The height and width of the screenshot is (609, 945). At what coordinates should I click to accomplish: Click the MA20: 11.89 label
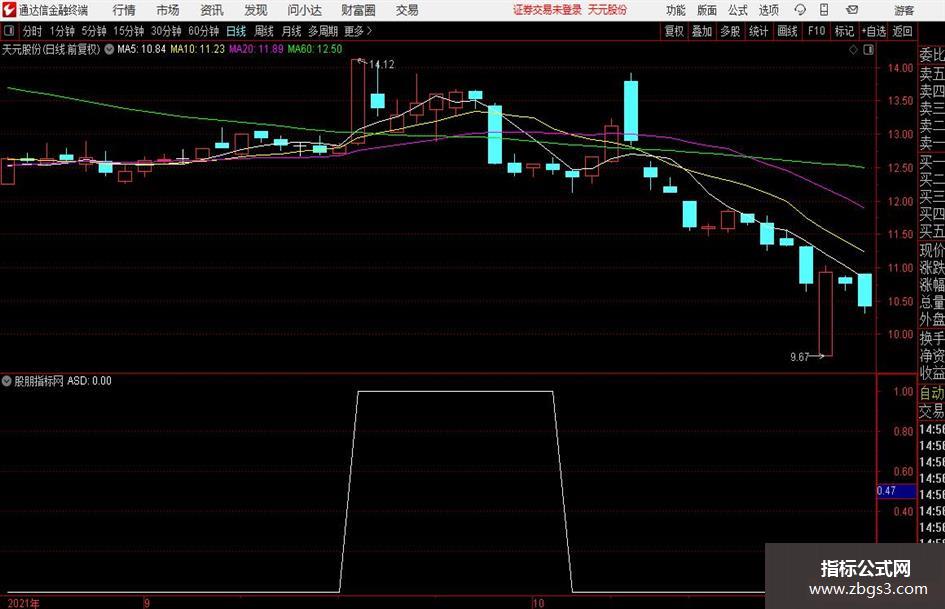256,49
